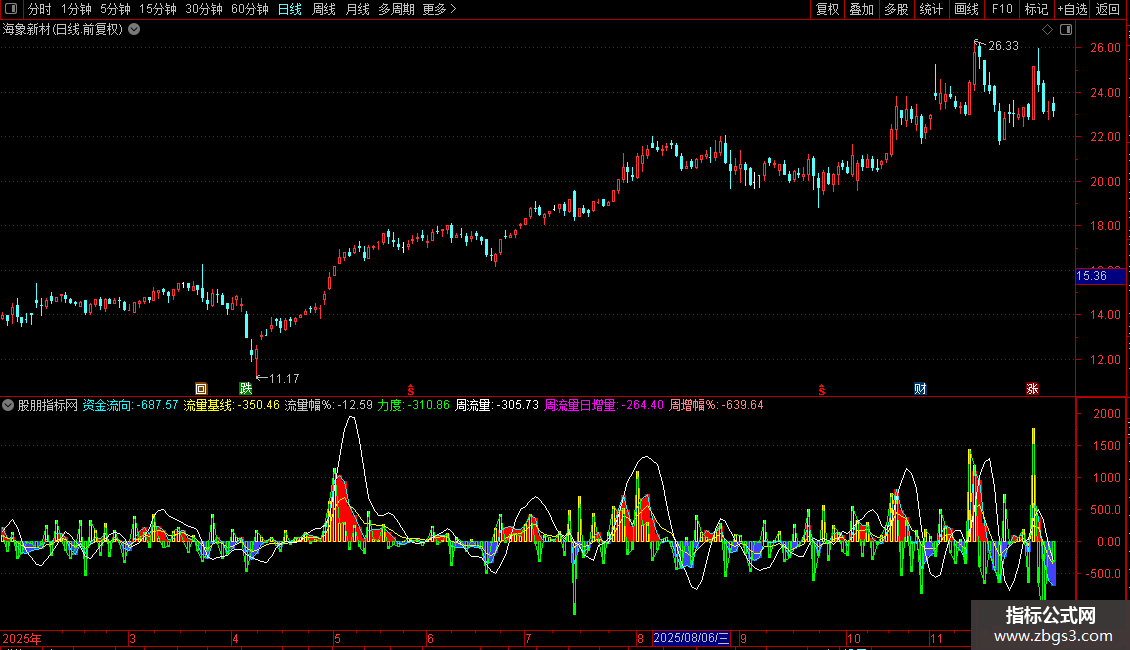Open the 多周期 multi-period view
This screenshot has width=1130, height=650.
(x=396, y=9)
